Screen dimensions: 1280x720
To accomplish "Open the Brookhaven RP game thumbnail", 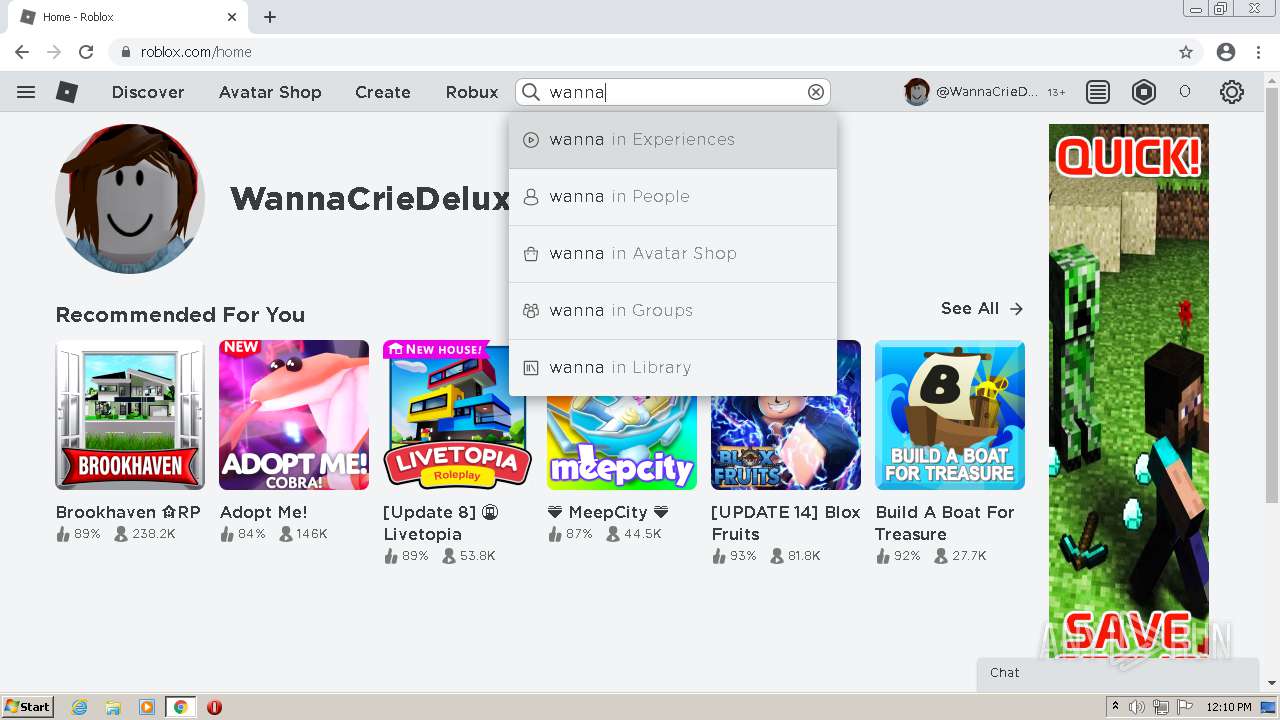I will [130, 415].
